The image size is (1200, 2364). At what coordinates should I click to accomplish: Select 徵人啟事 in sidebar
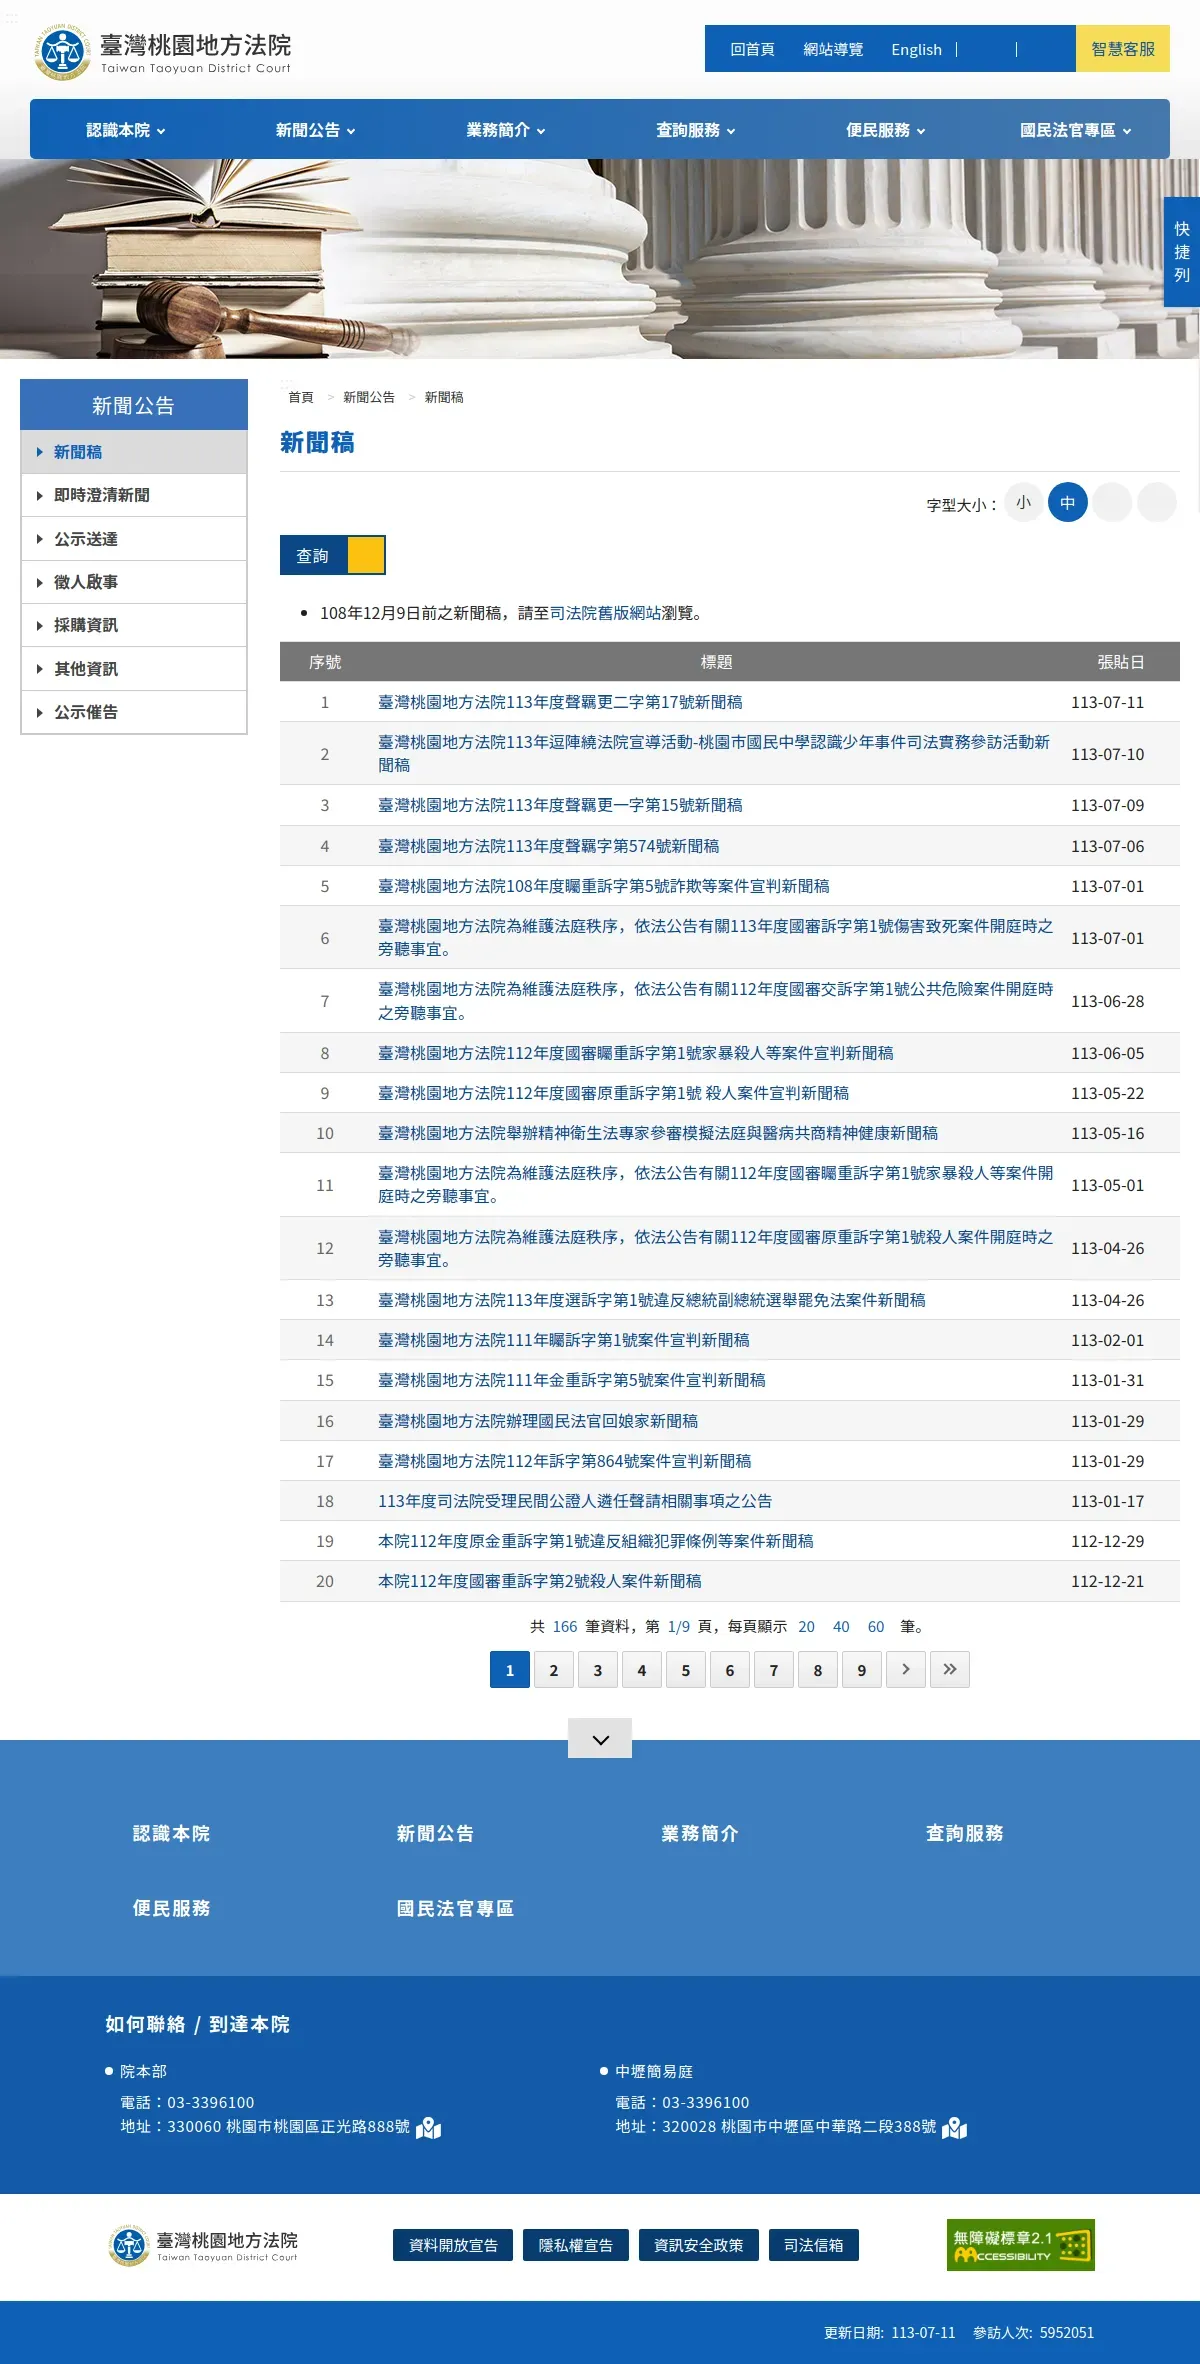click(x=134, y=582)
